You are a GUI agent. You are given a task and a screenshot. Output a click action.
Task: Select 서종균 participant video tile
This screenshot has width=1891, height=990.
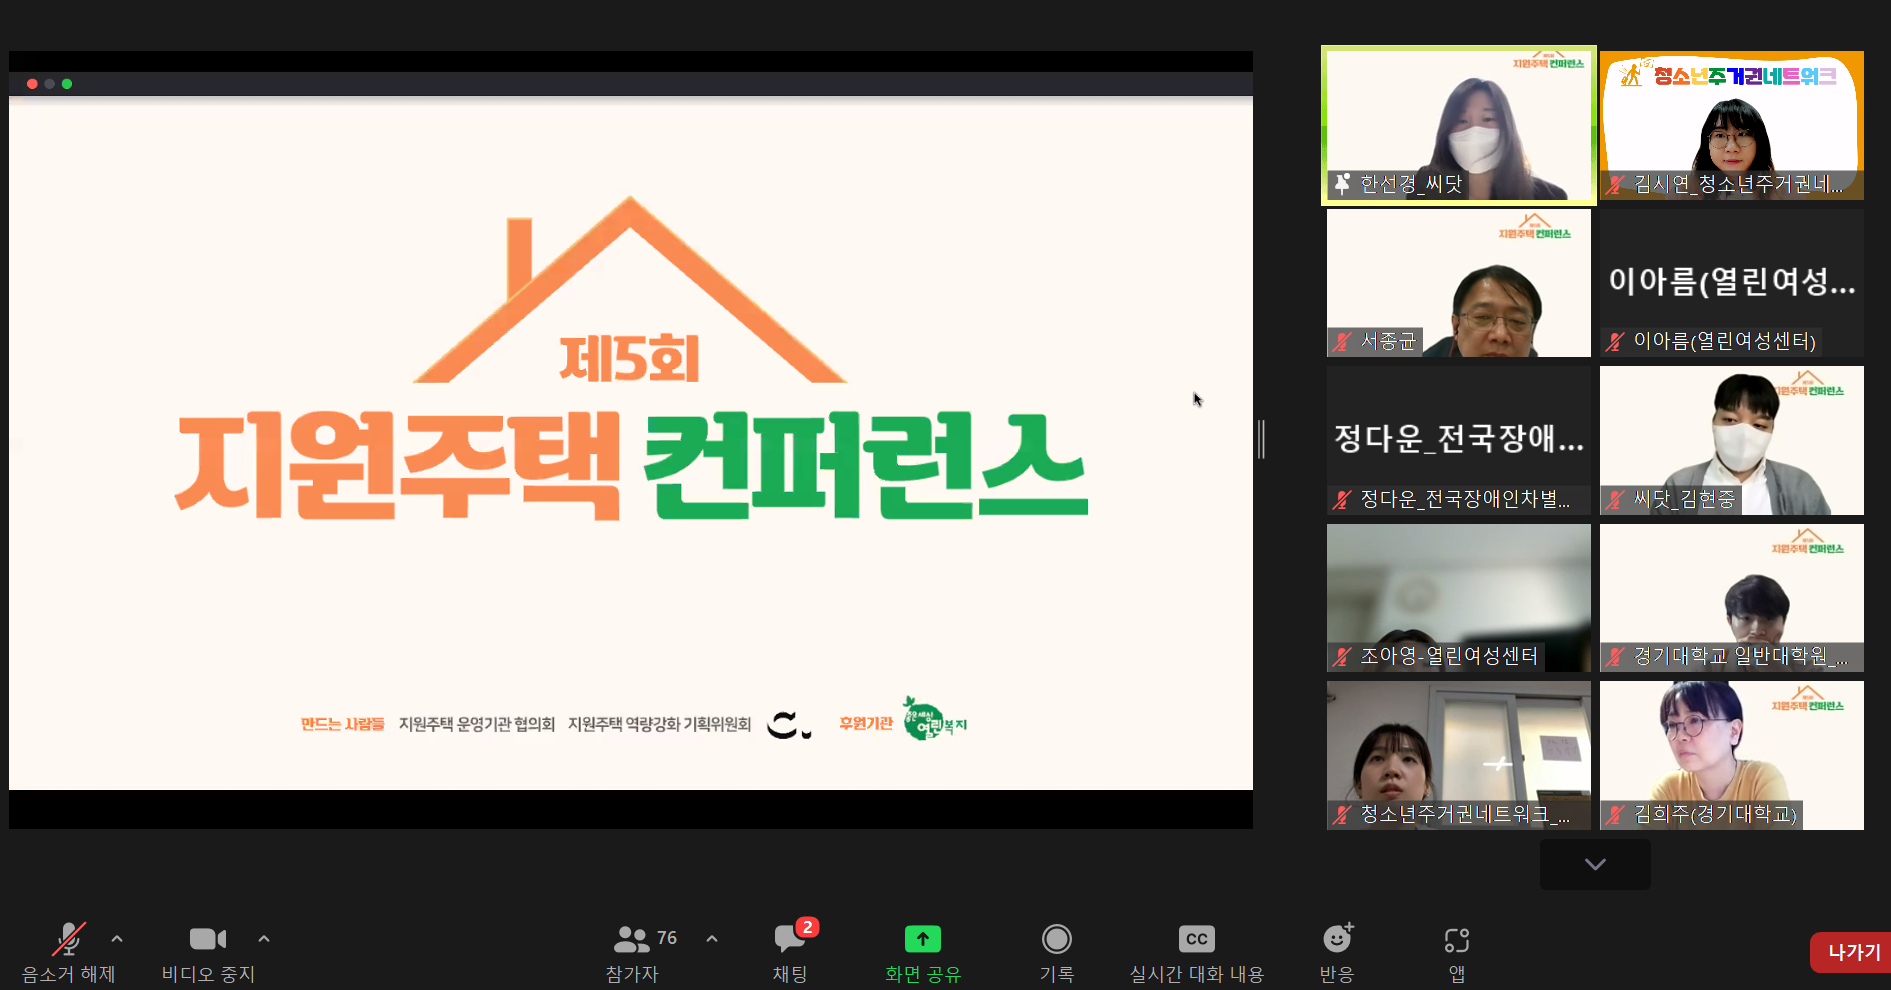[1459, 283]
